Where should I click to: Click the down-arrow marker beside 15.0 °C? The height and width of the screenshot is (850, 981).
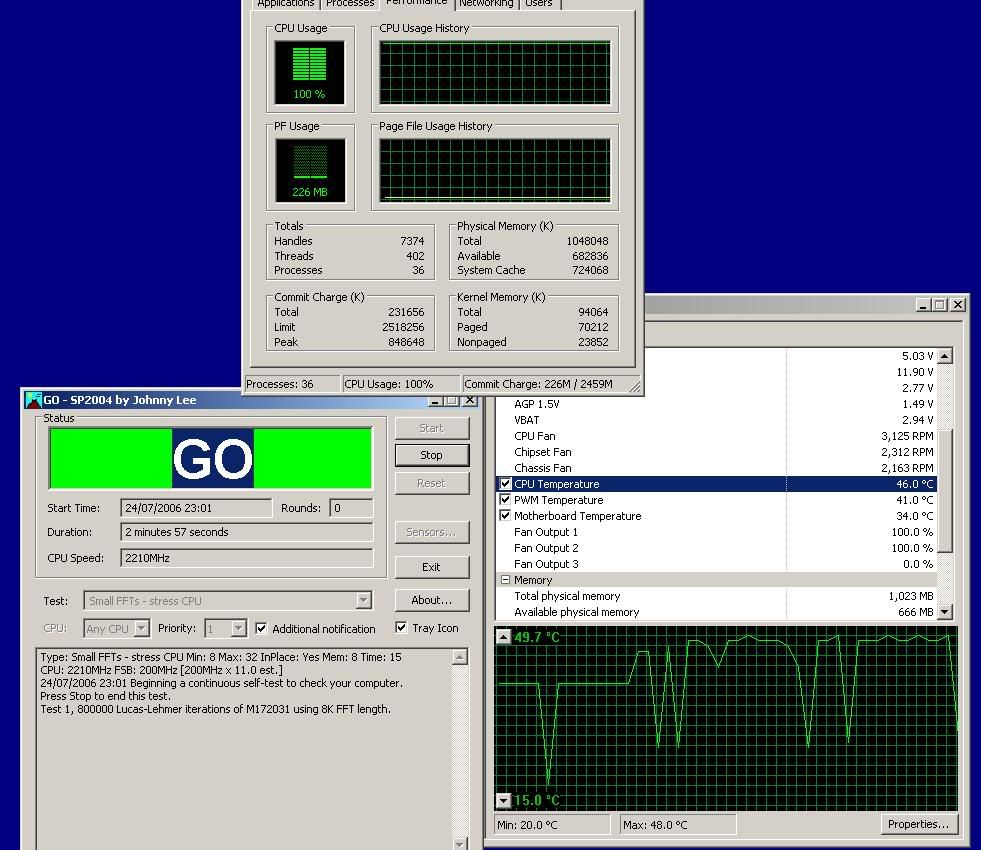(503, 800)
